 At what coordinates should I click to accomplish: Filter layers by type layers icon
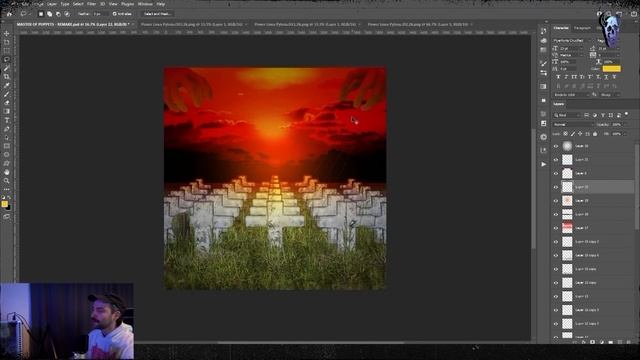pyautogui.click(x=603, y=115)
